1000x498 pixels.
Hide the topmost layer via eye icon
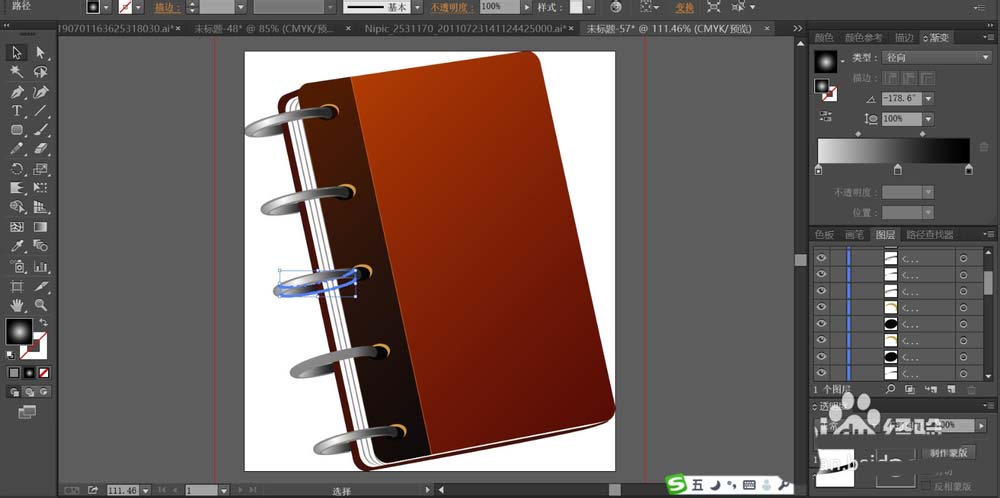(821, 258)
